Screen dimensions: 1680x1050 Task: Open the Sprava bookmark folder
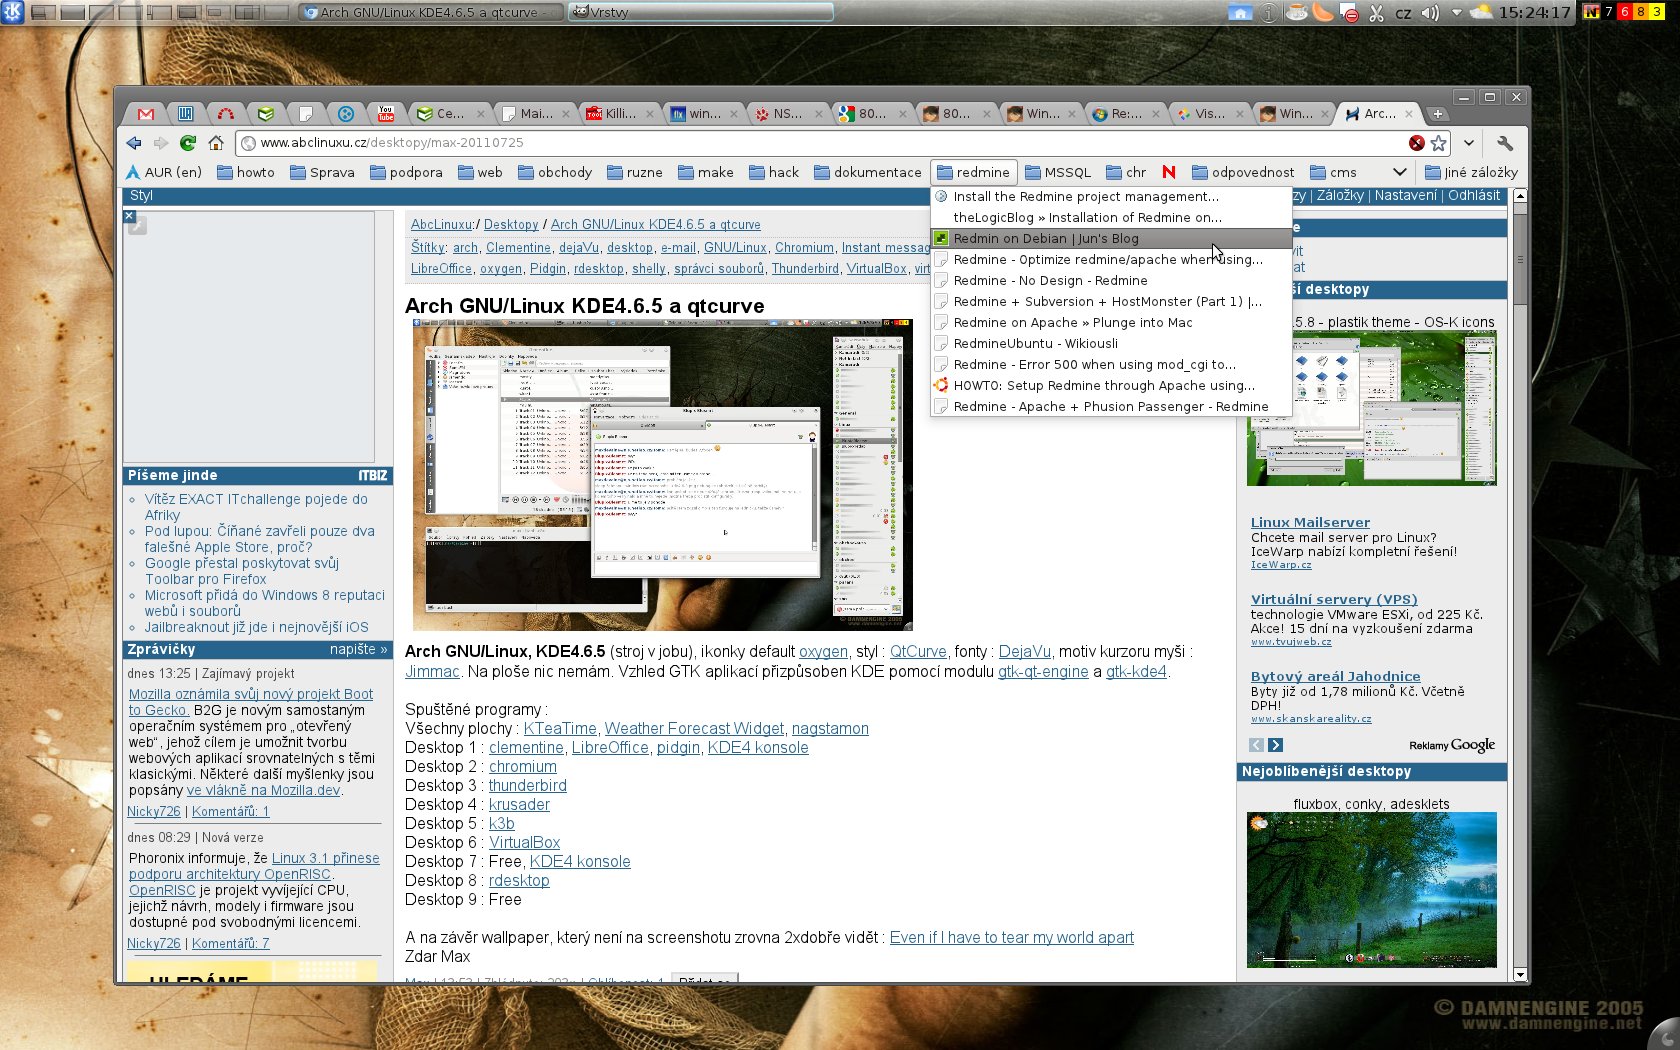(x=323, y=172)
